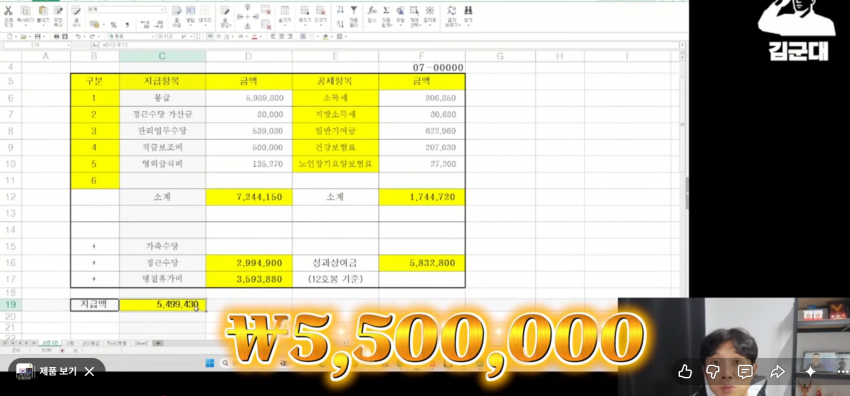This screenshot has height=396, width=850.
Task: Select cell showing 1,744,720
Action: tap(422, 197)
